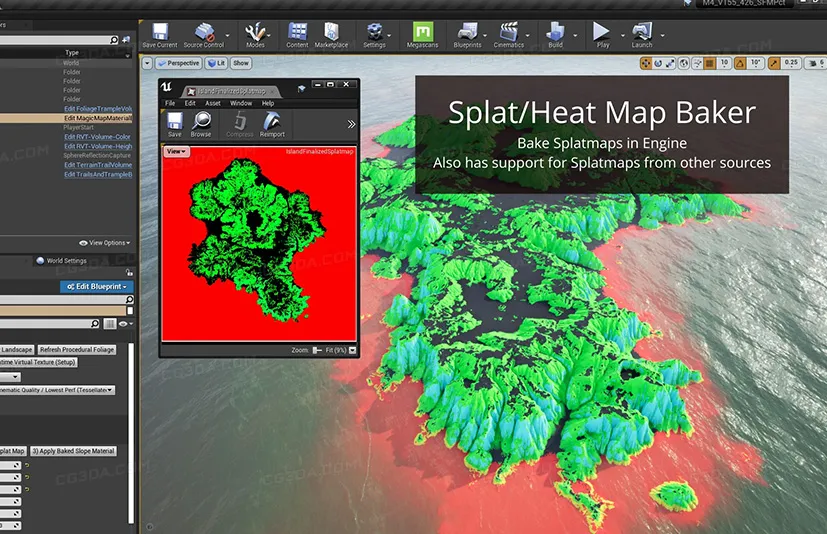This screenshot has height=534, width=827.
Task: Click Reimport in the texture editor
Action: (272, 124)
